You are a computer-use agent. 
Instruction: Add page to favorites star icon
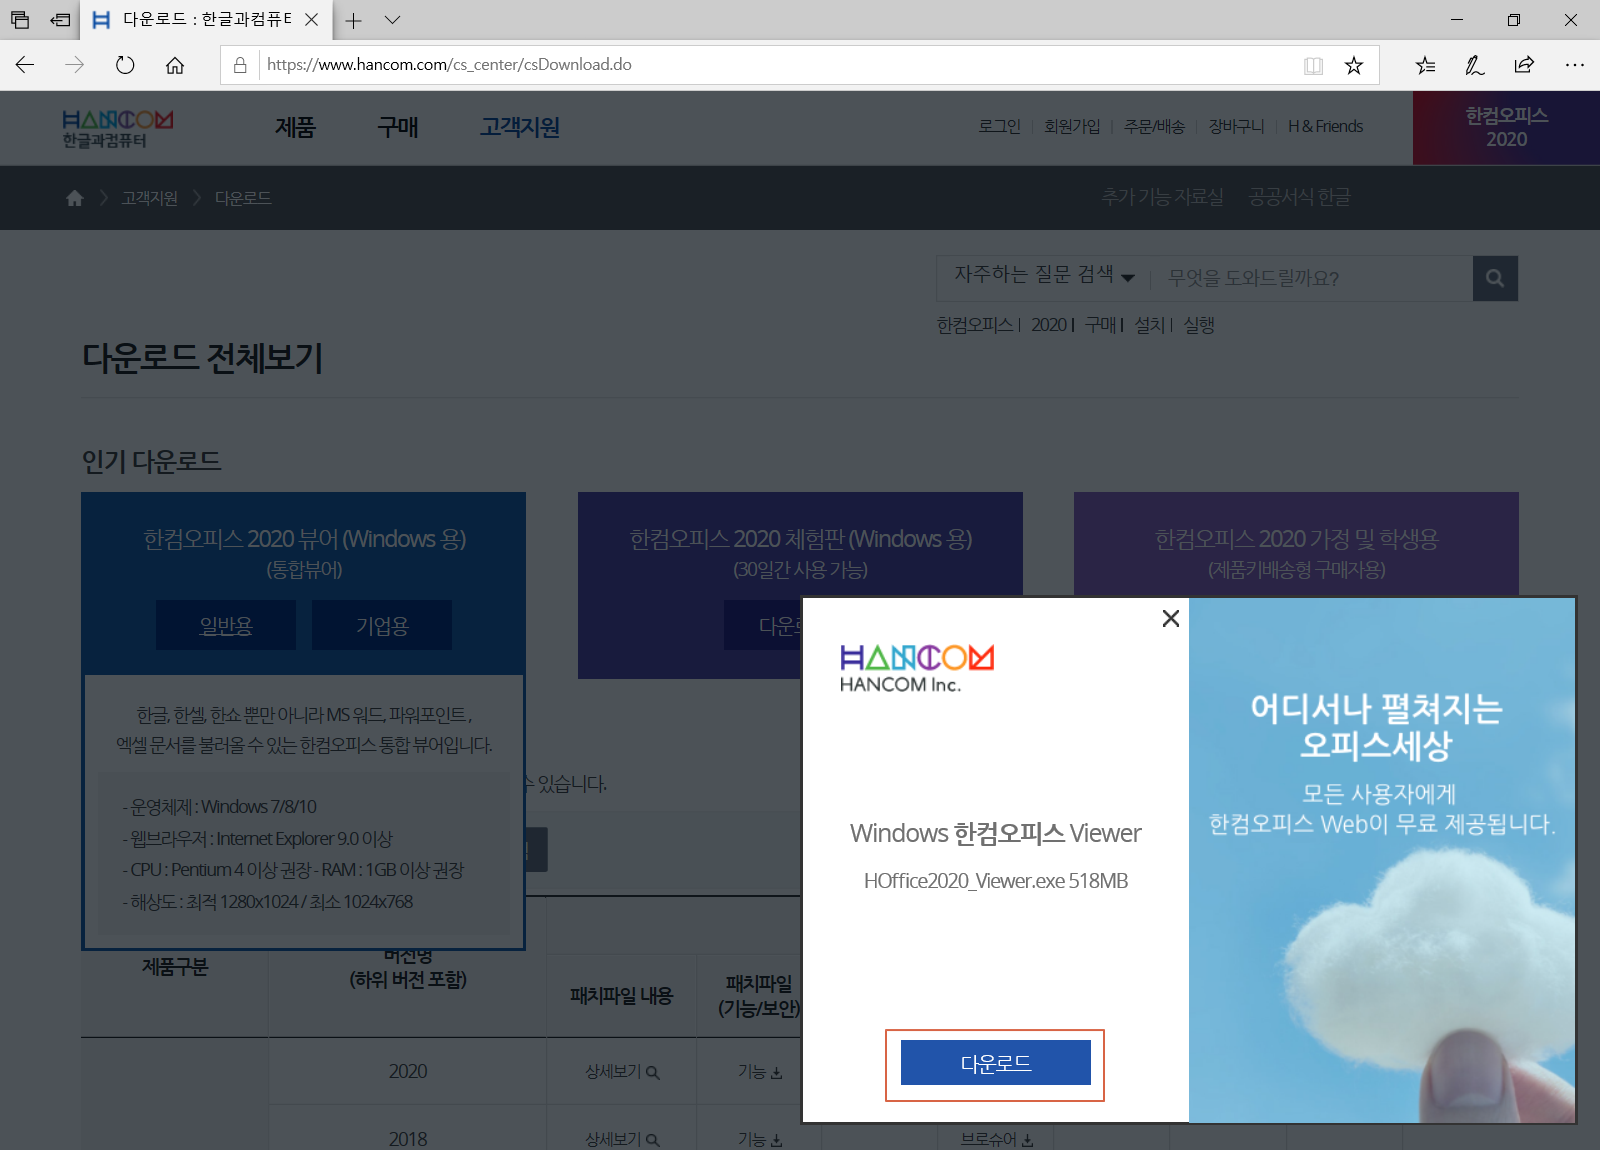pos(1354,65)
